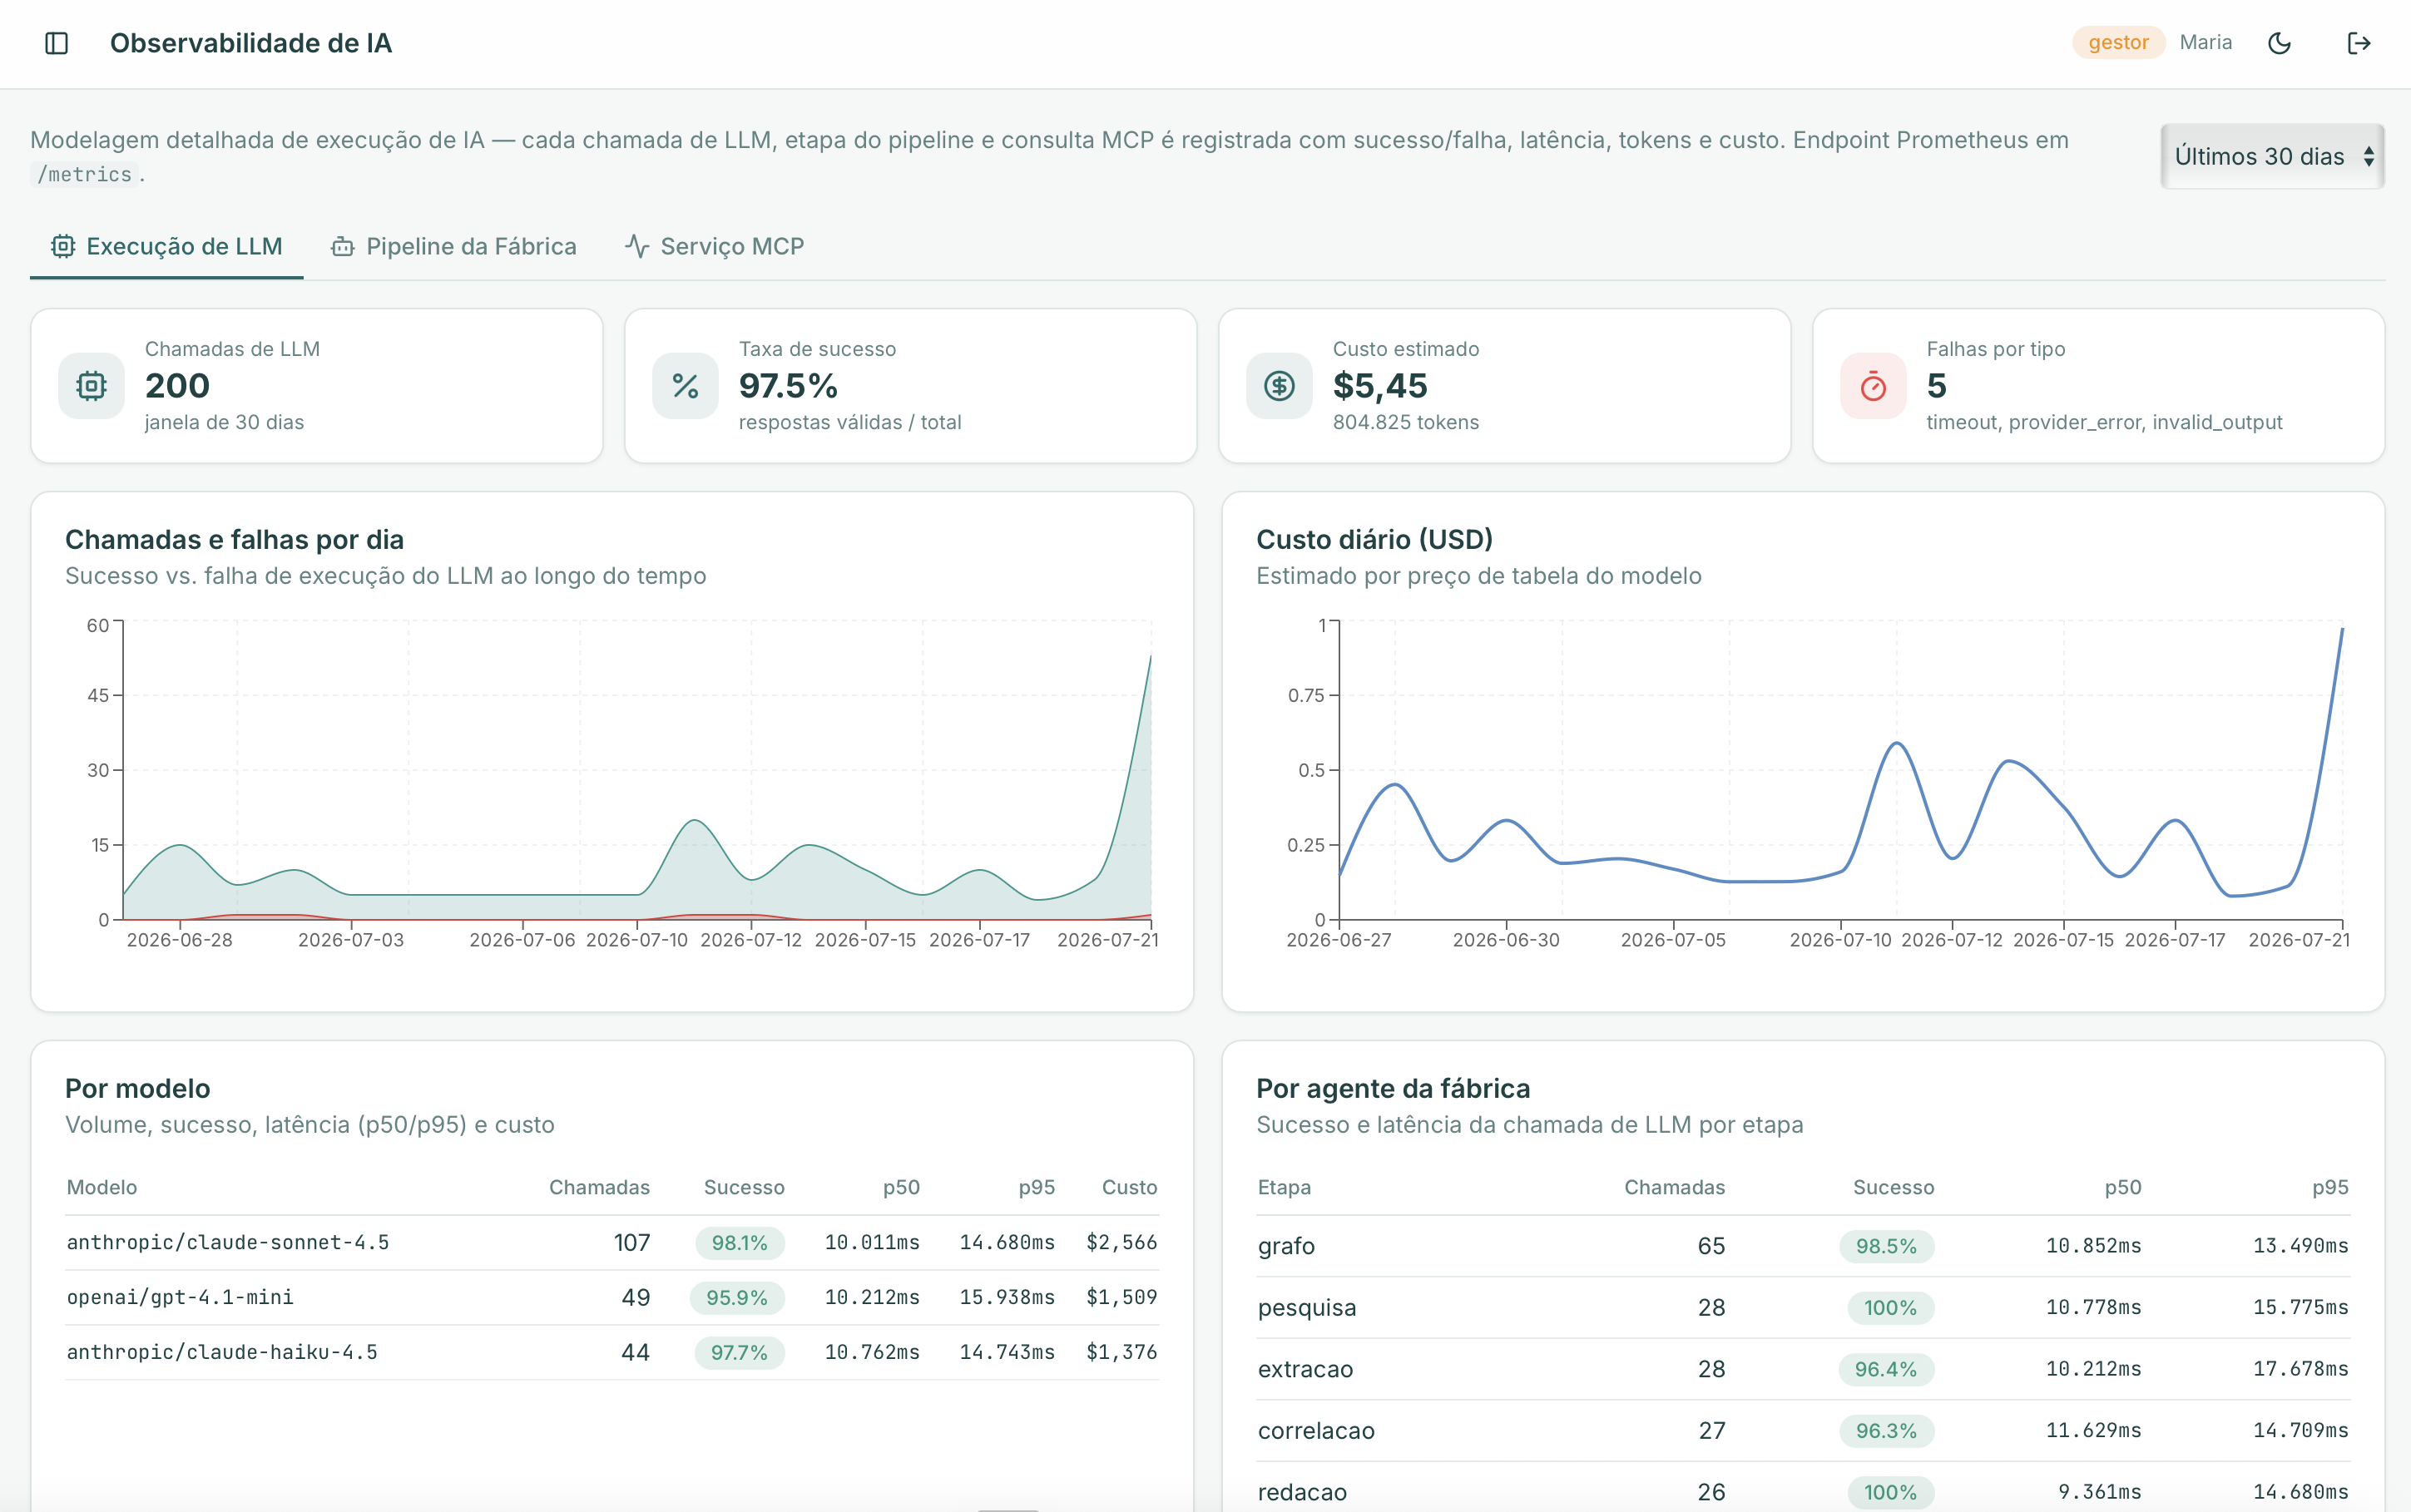
Task: Click the 96.3% badge for correlacao
Action: (1886, 1431)
